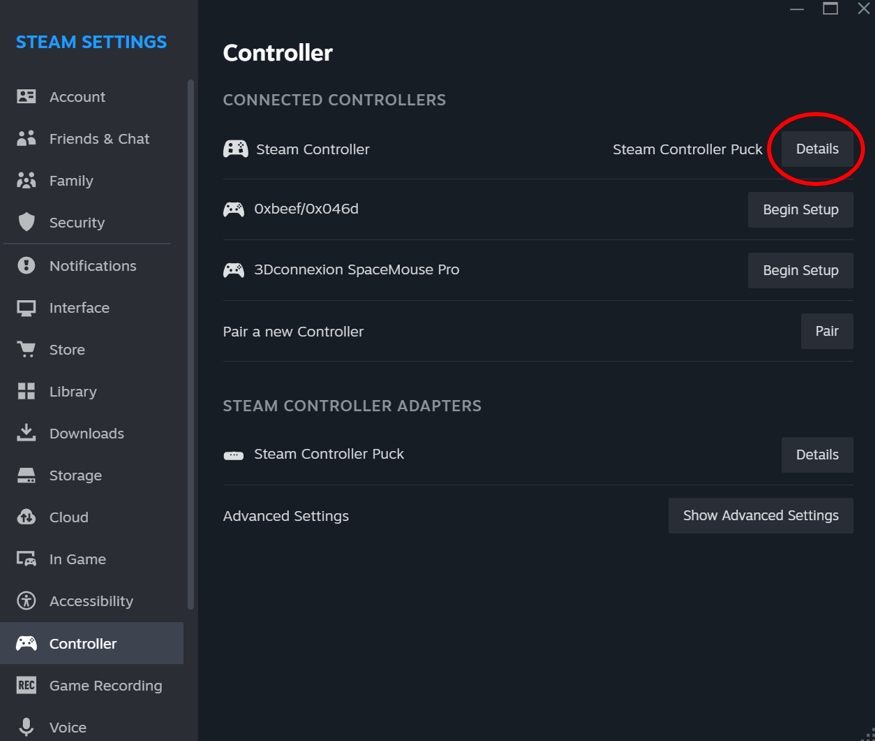Click the Security shield icon

coord(26,222)
